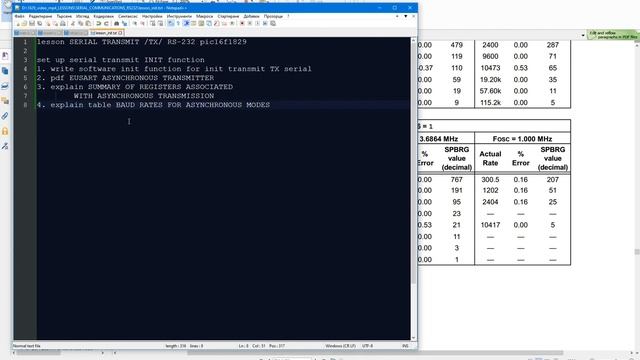Click the Notepad++ vertical scrollbar down arrow
This screenshot has height=360, width=640.
coord(414,338)
